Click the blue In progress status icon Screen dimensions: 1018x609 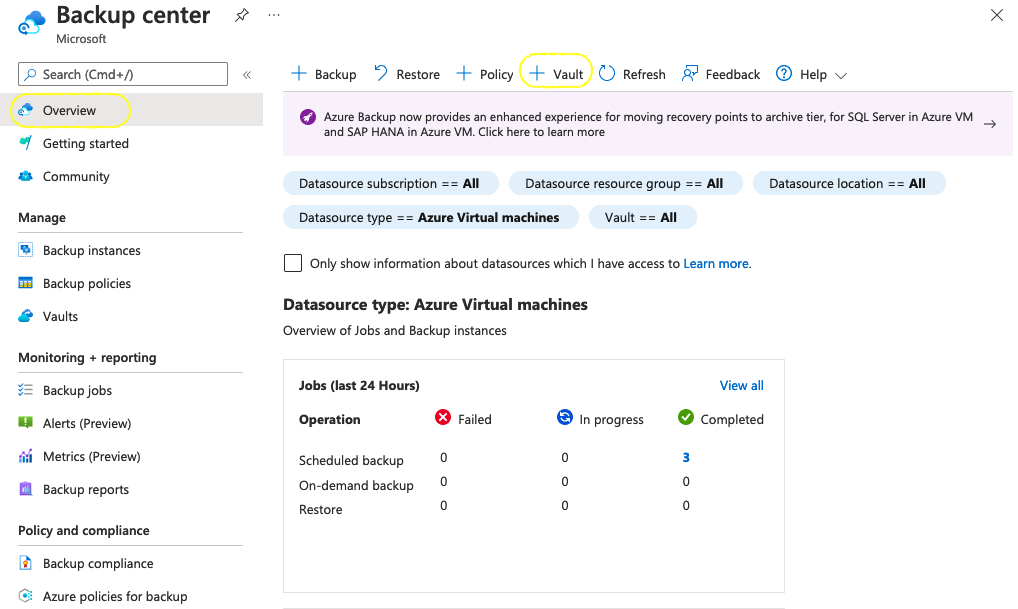click(x=565, y=417)
